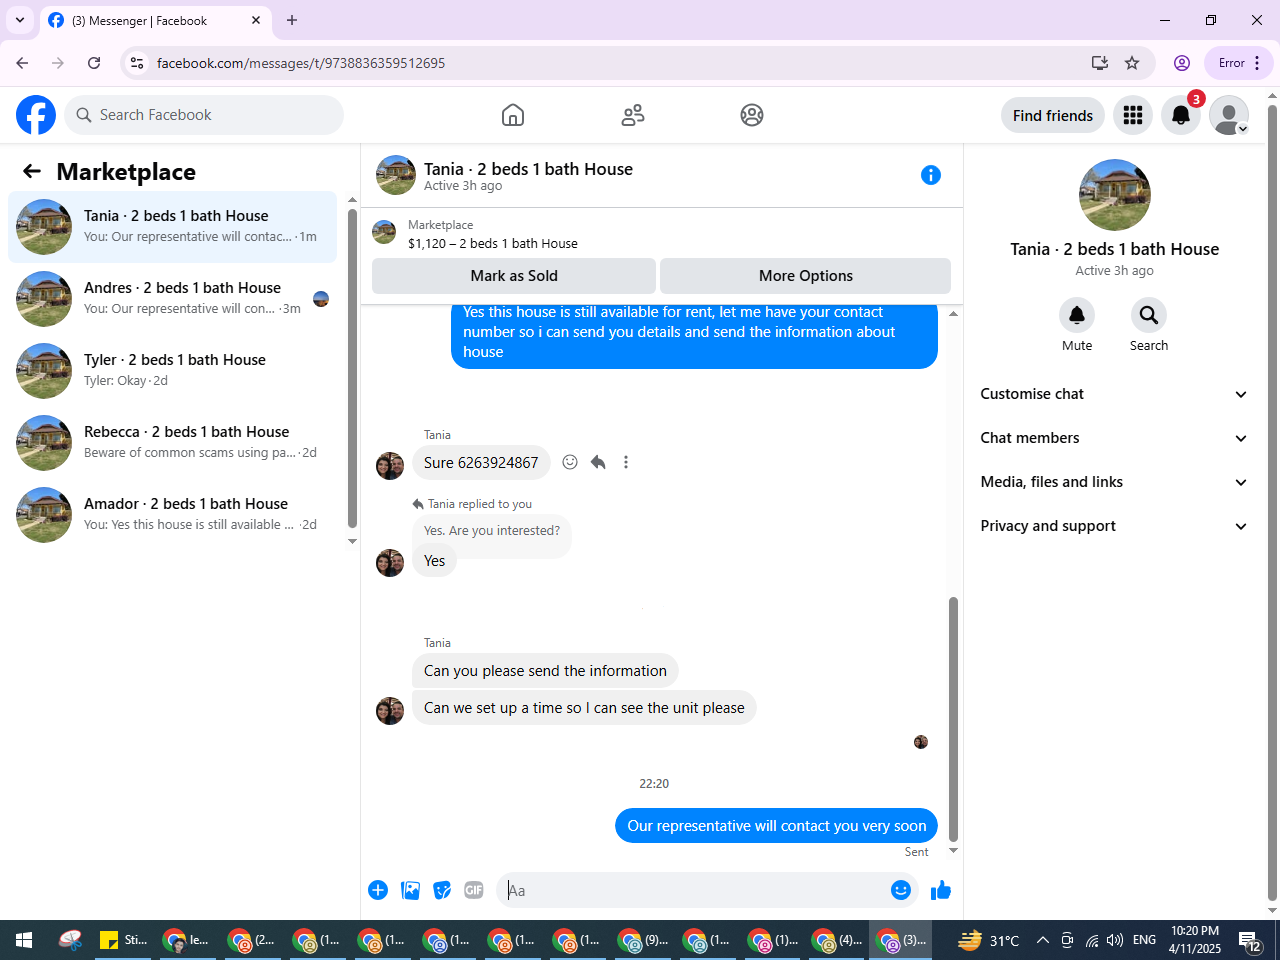Screen dimensions: 1280x960
Task: View site information beside the URL
Action: (x=137, y=63)
